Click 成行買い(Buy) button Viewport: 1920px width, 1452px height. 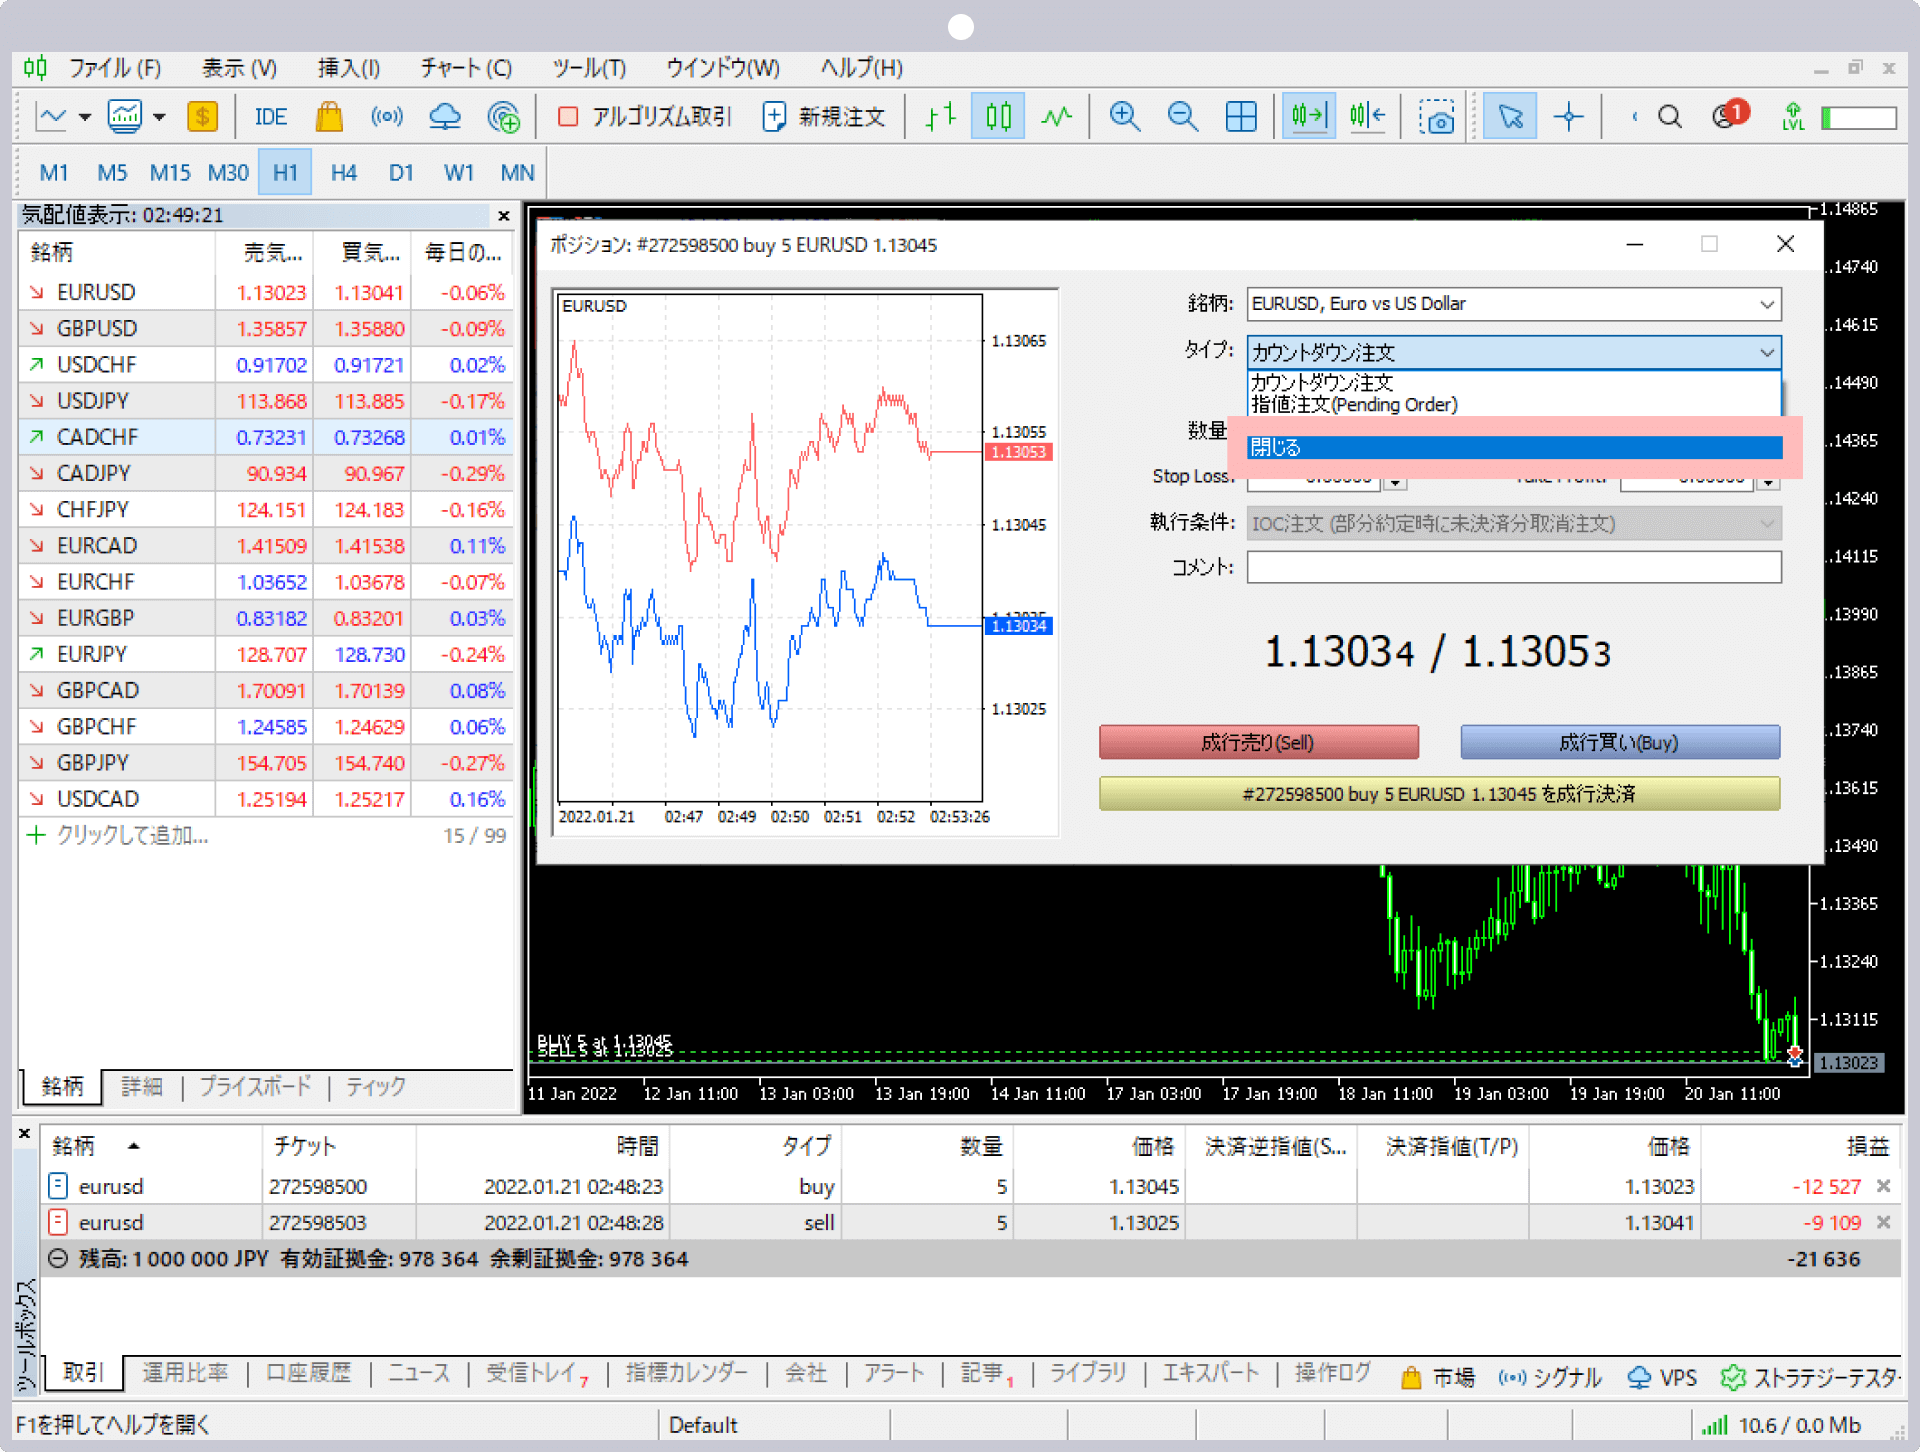[1620, 743]
